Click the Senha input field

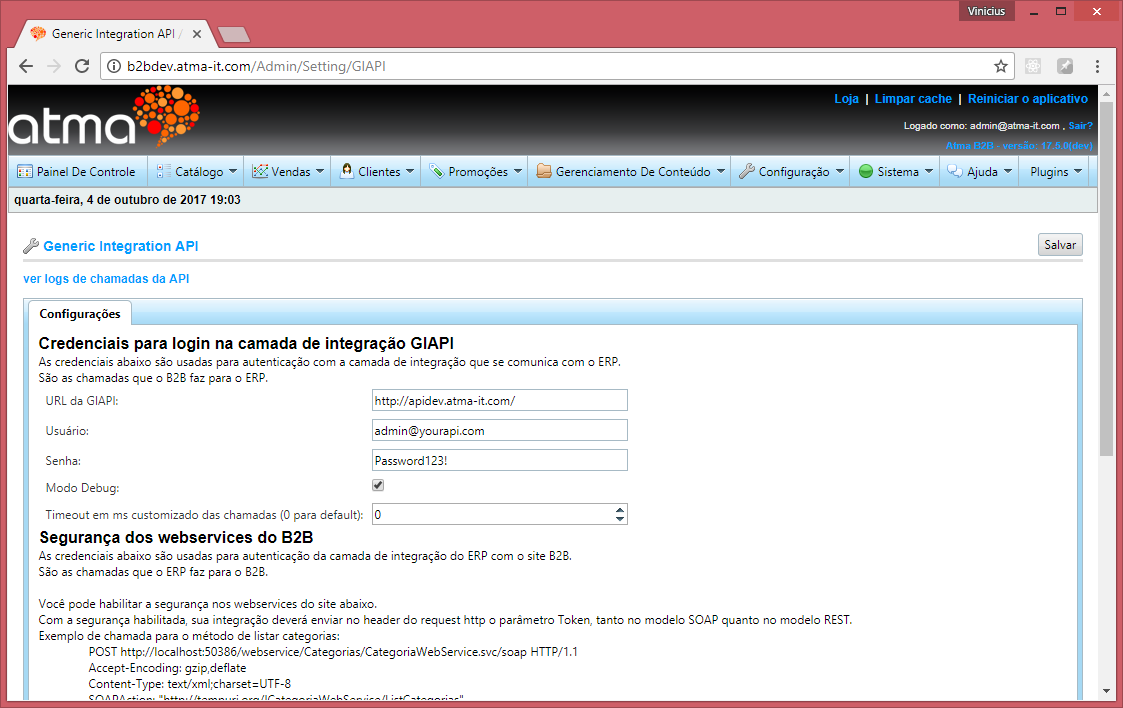(500, 460)
